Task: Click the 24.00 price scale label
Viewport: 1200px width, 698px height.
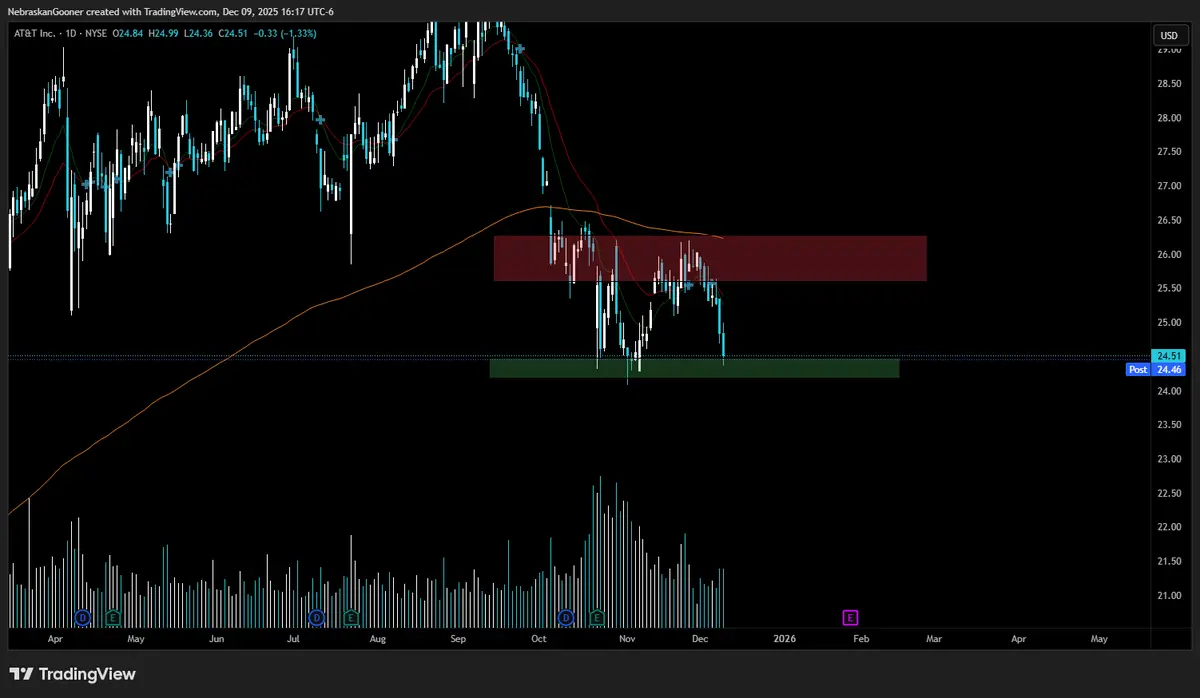Action: [1168, 391]
